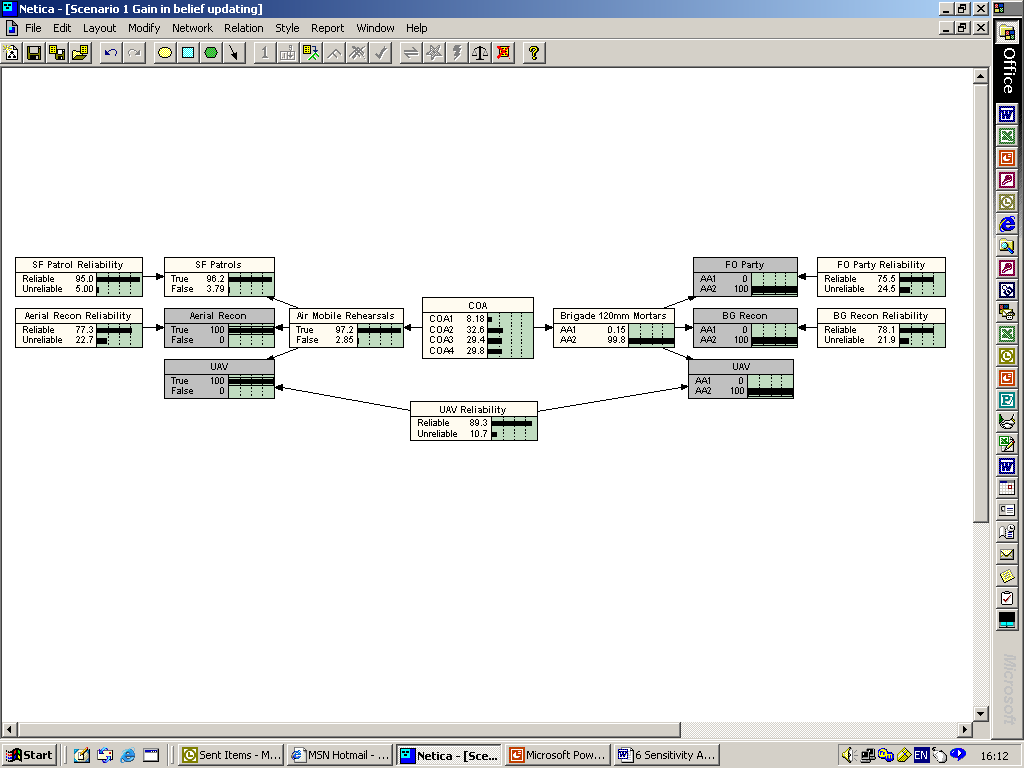Click the red crossed-out box toolbar icon
1024x768 pixels.
tap(504, 53)
